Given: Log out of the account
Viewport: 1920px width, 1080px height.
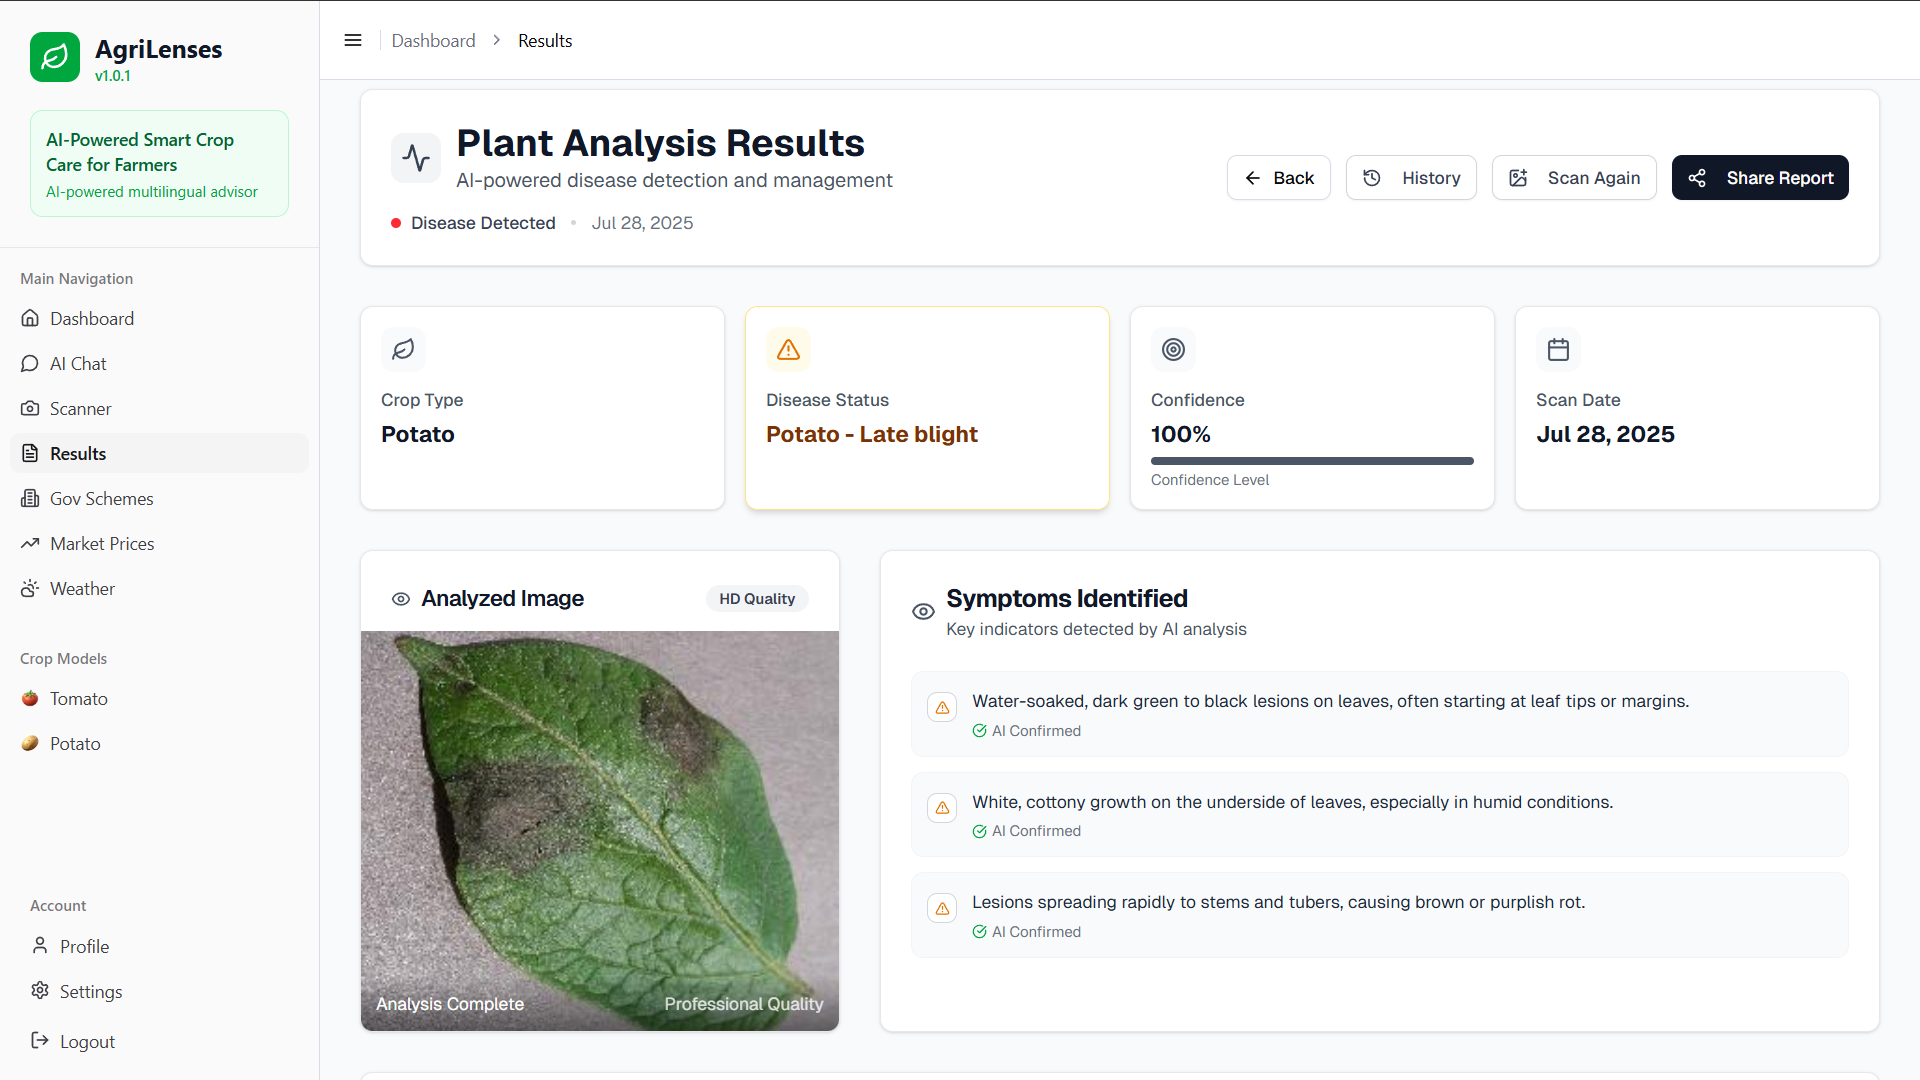Looking at the screenshot, I should pos(160,1041).
